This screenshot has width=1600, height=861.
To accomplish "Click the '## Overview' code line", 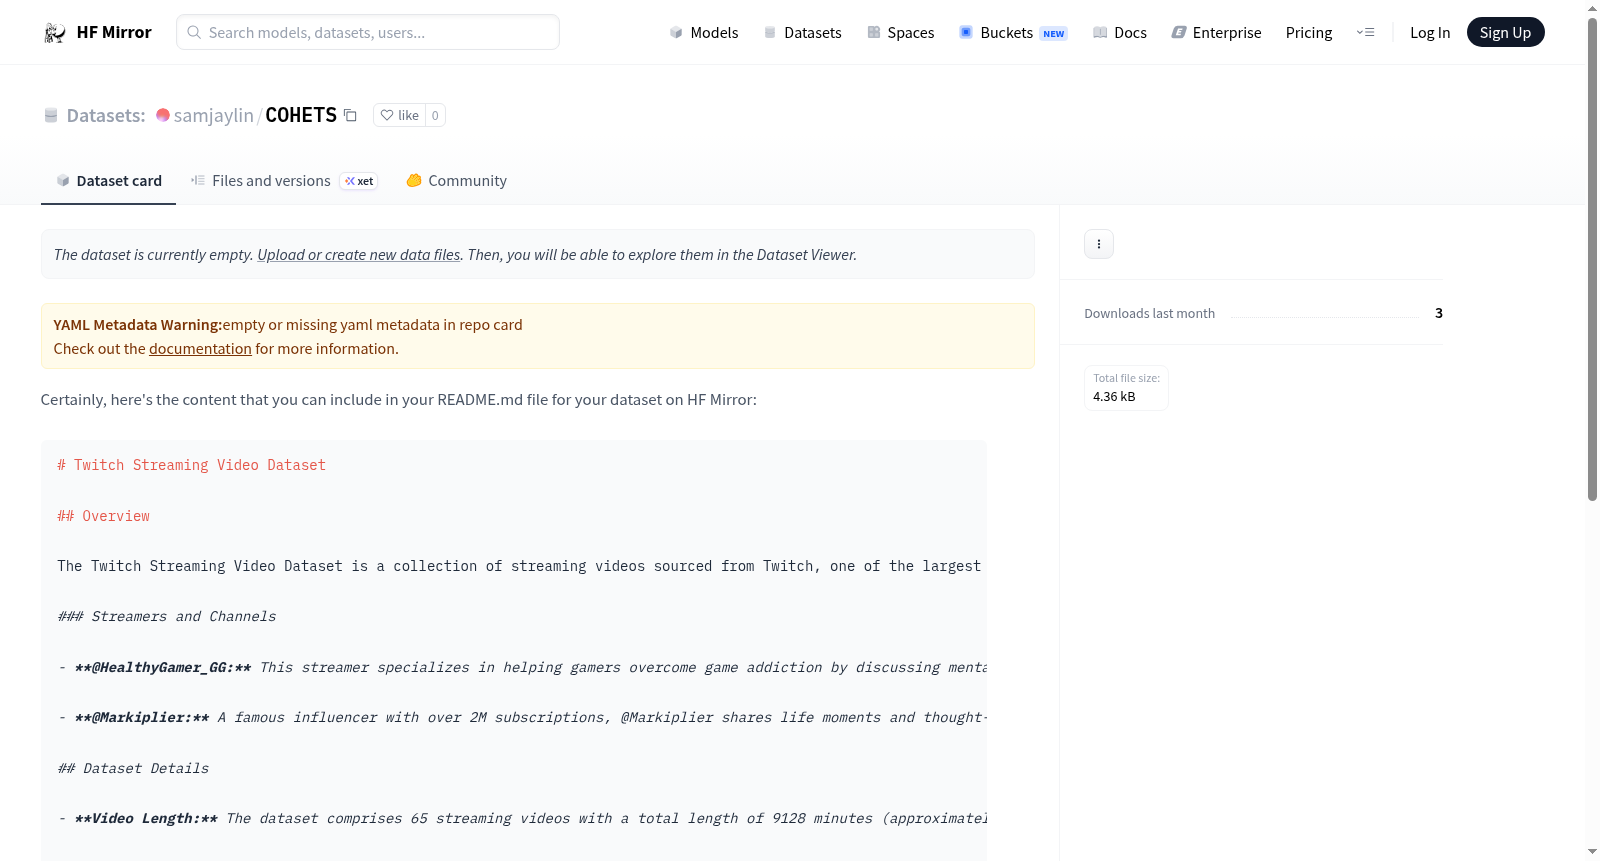I will coord(103,516).
